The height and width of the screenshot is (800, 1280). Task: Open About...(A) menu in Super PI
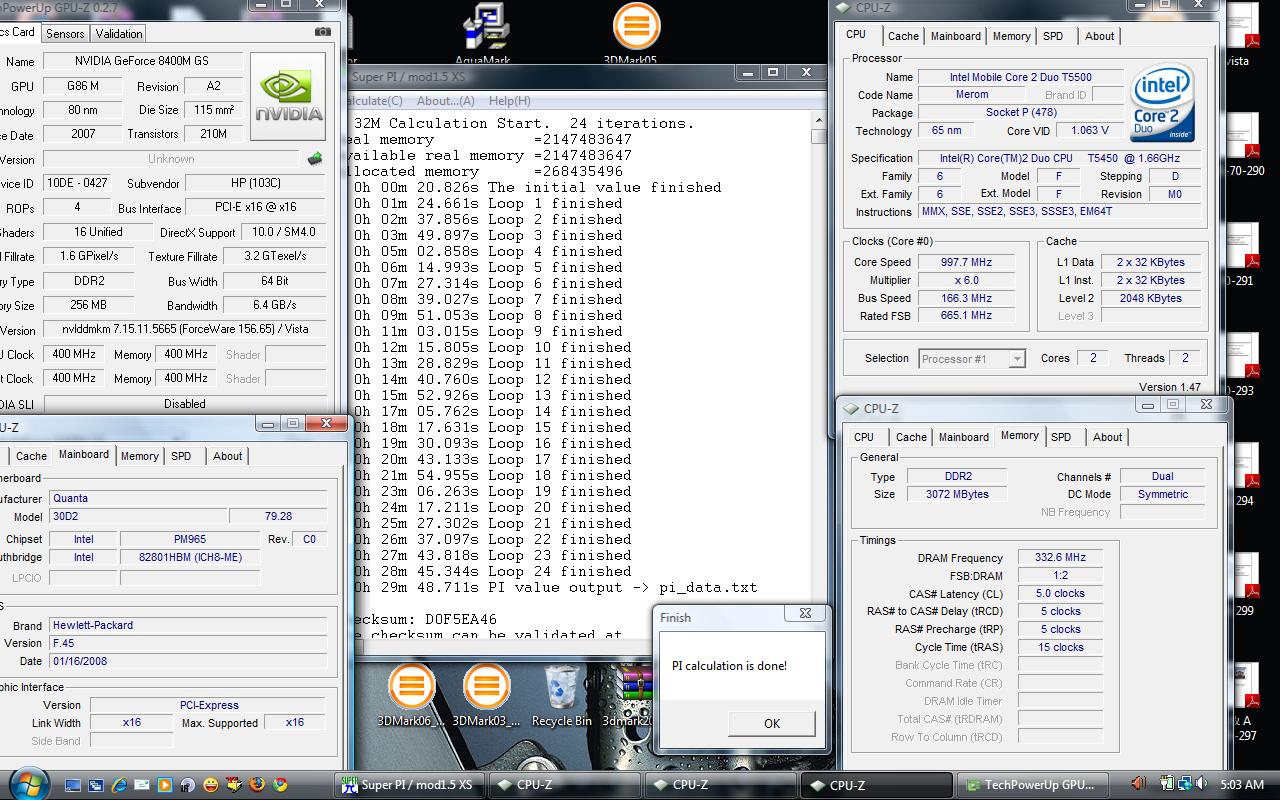[x=446, y=101]
